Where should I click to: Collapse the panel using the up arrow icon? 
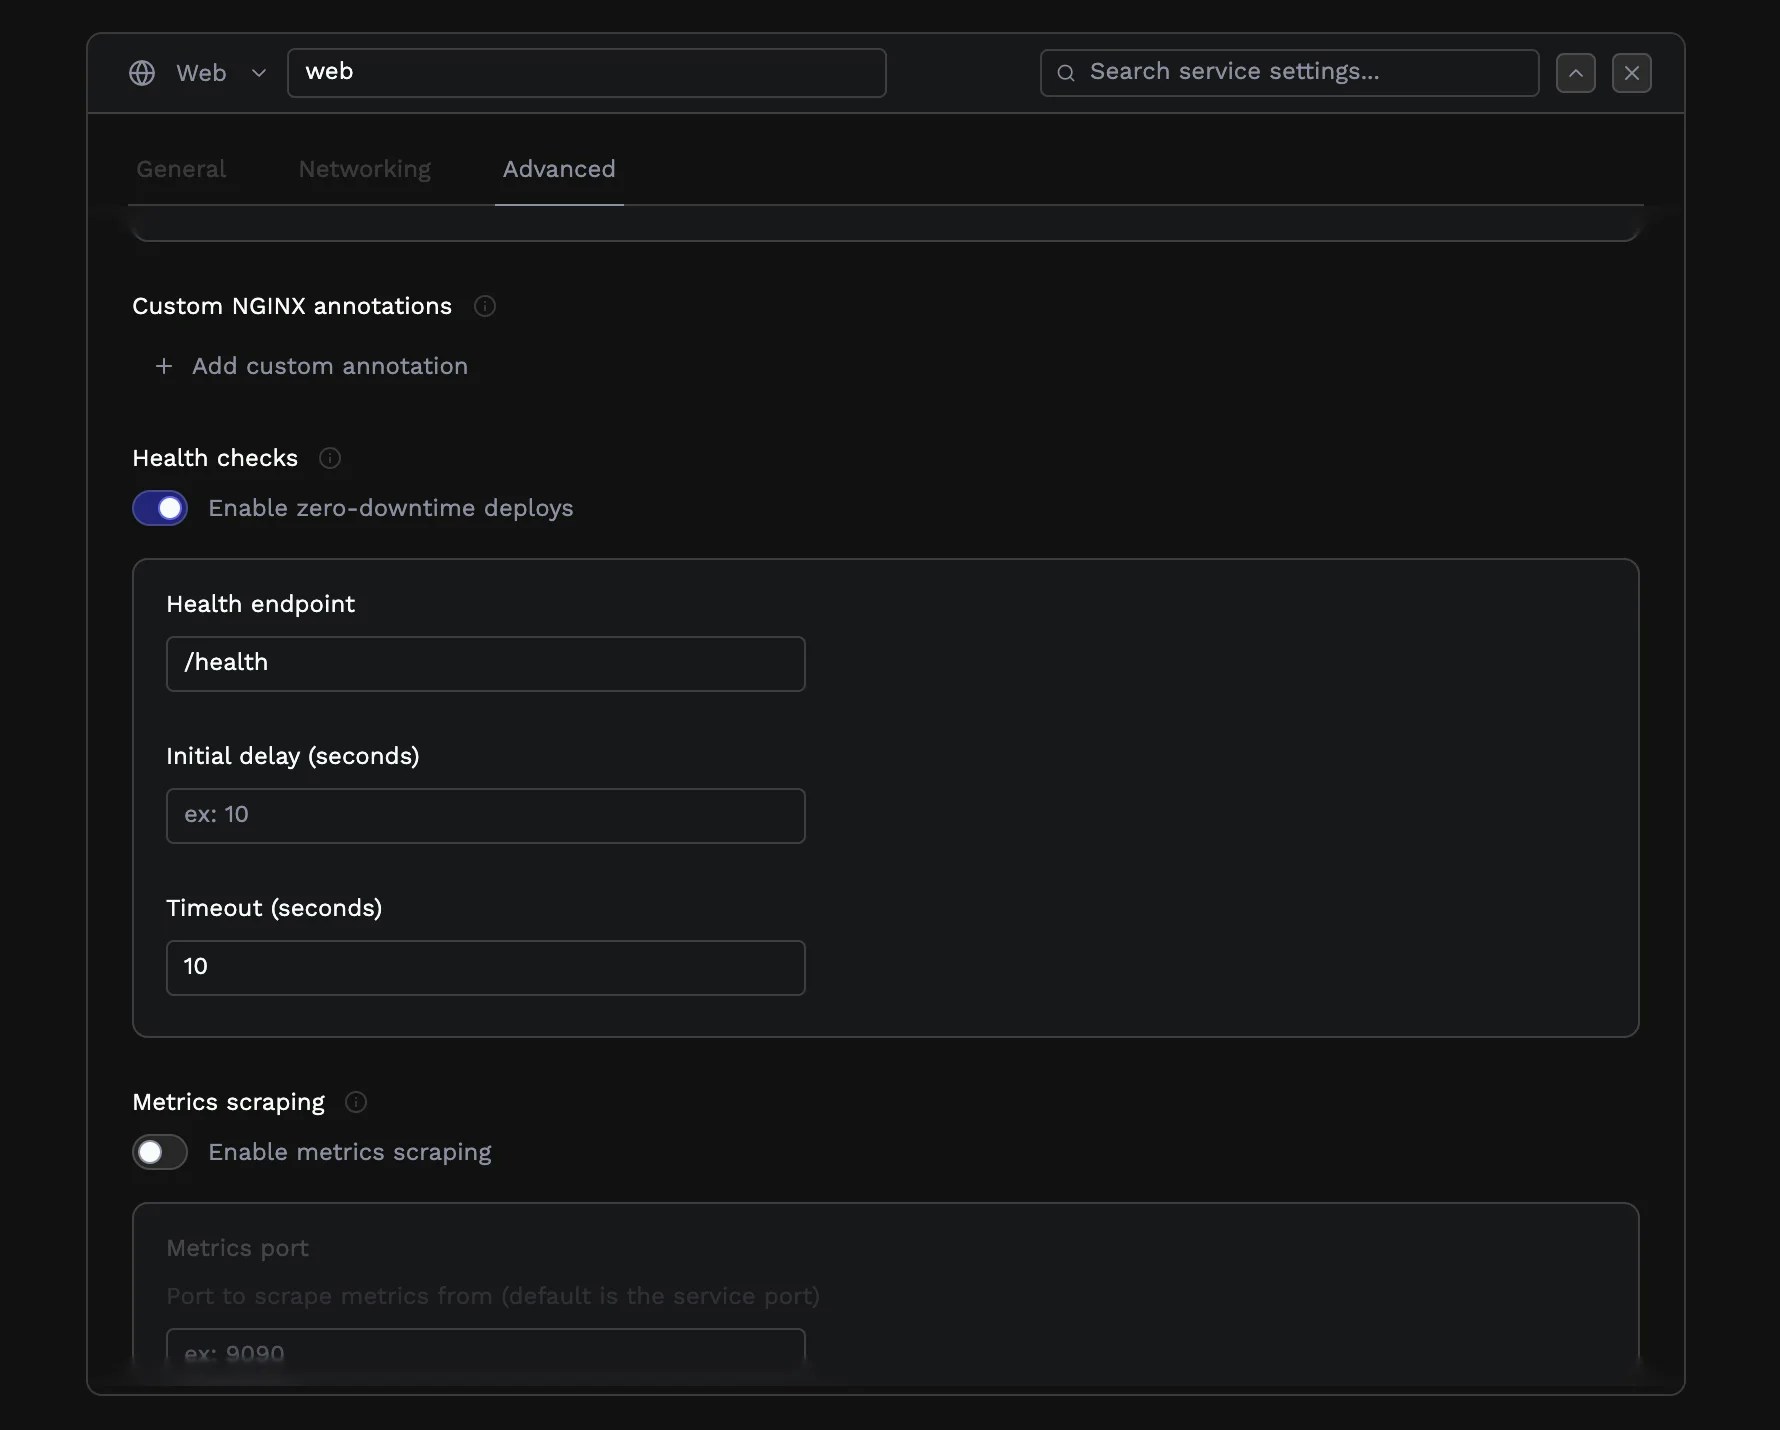(1576, 72)
